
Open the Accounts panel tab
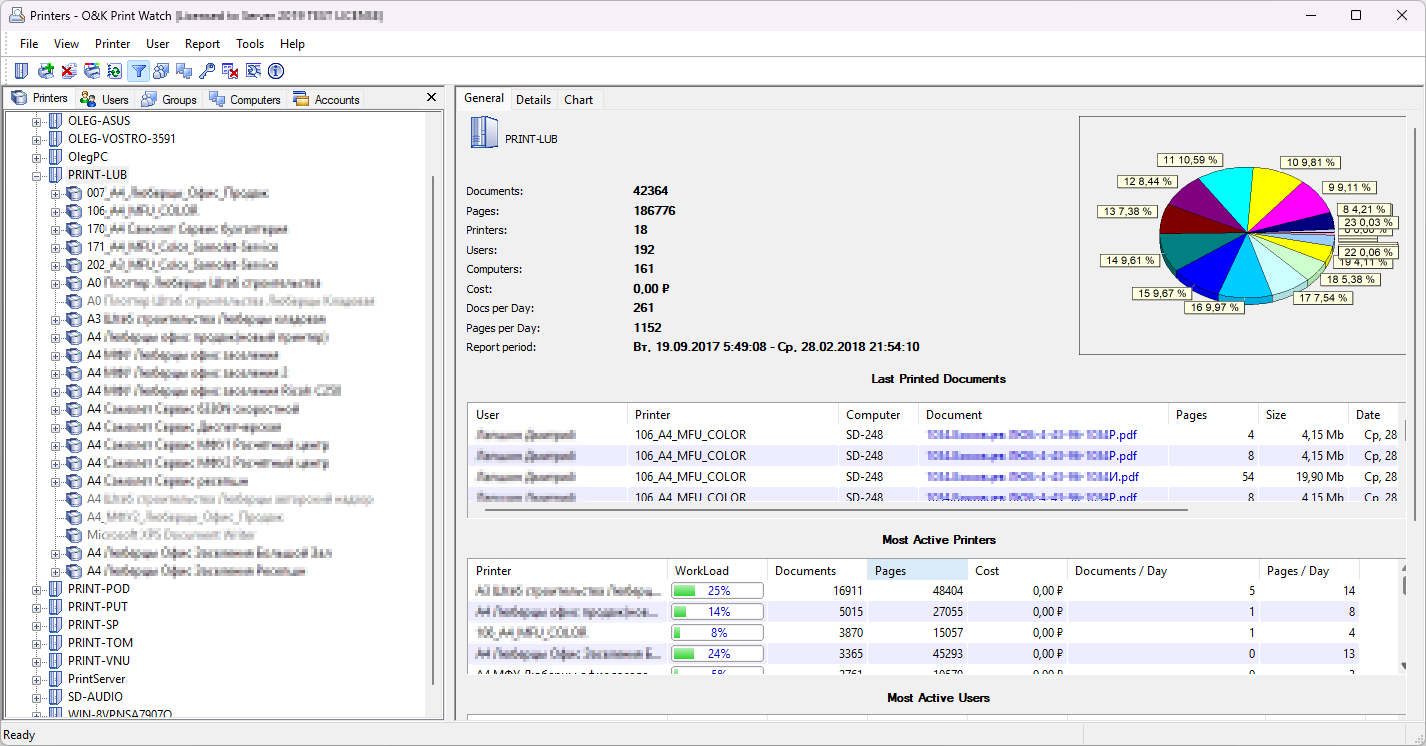[x=327, y=100]
